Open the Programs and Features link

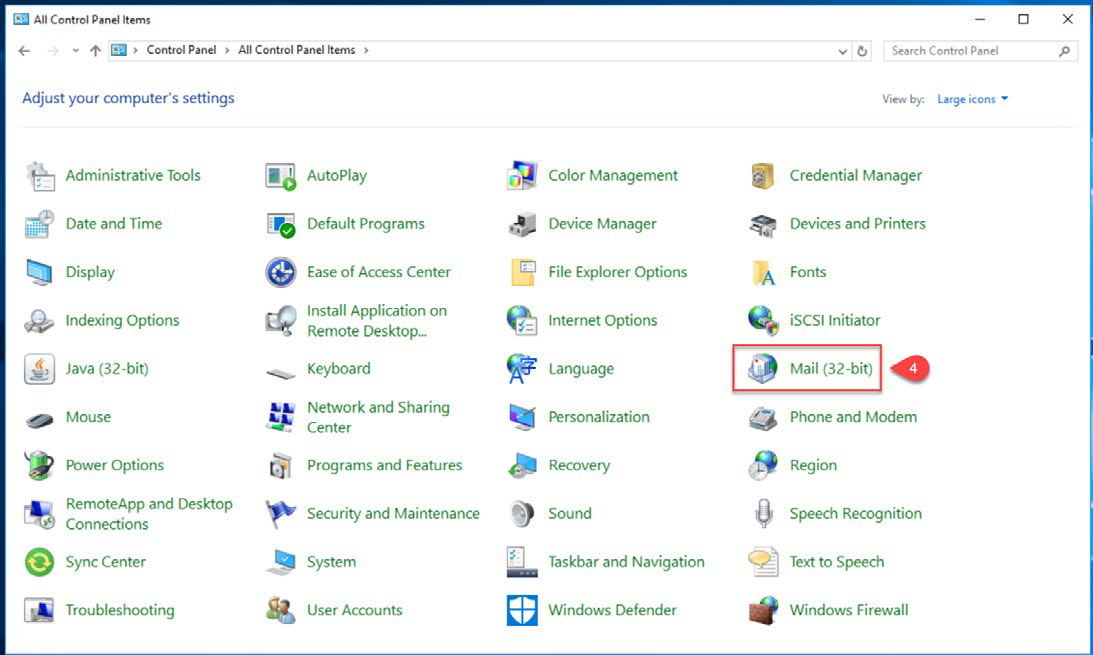point(384,465)
